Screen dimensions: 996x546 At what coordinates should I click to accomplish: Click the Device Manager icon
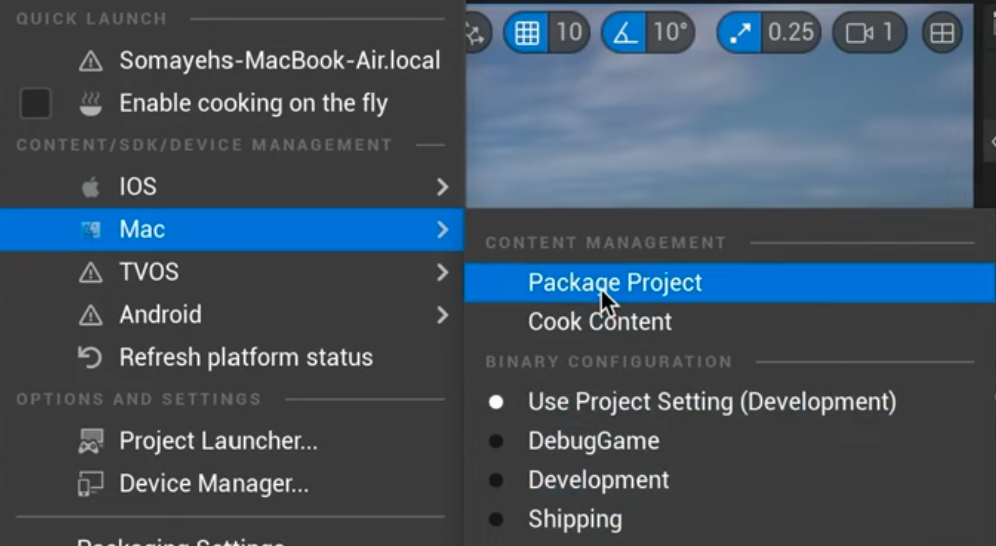(91, 484)
